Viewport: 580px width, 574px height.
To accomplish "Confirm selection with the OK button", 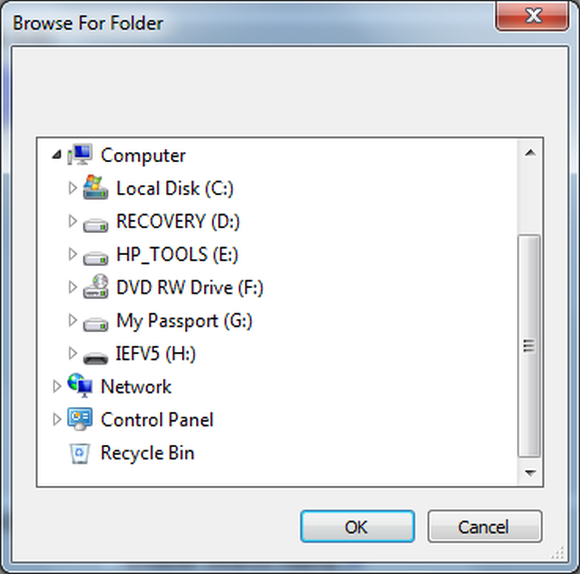I will (357, 527).
